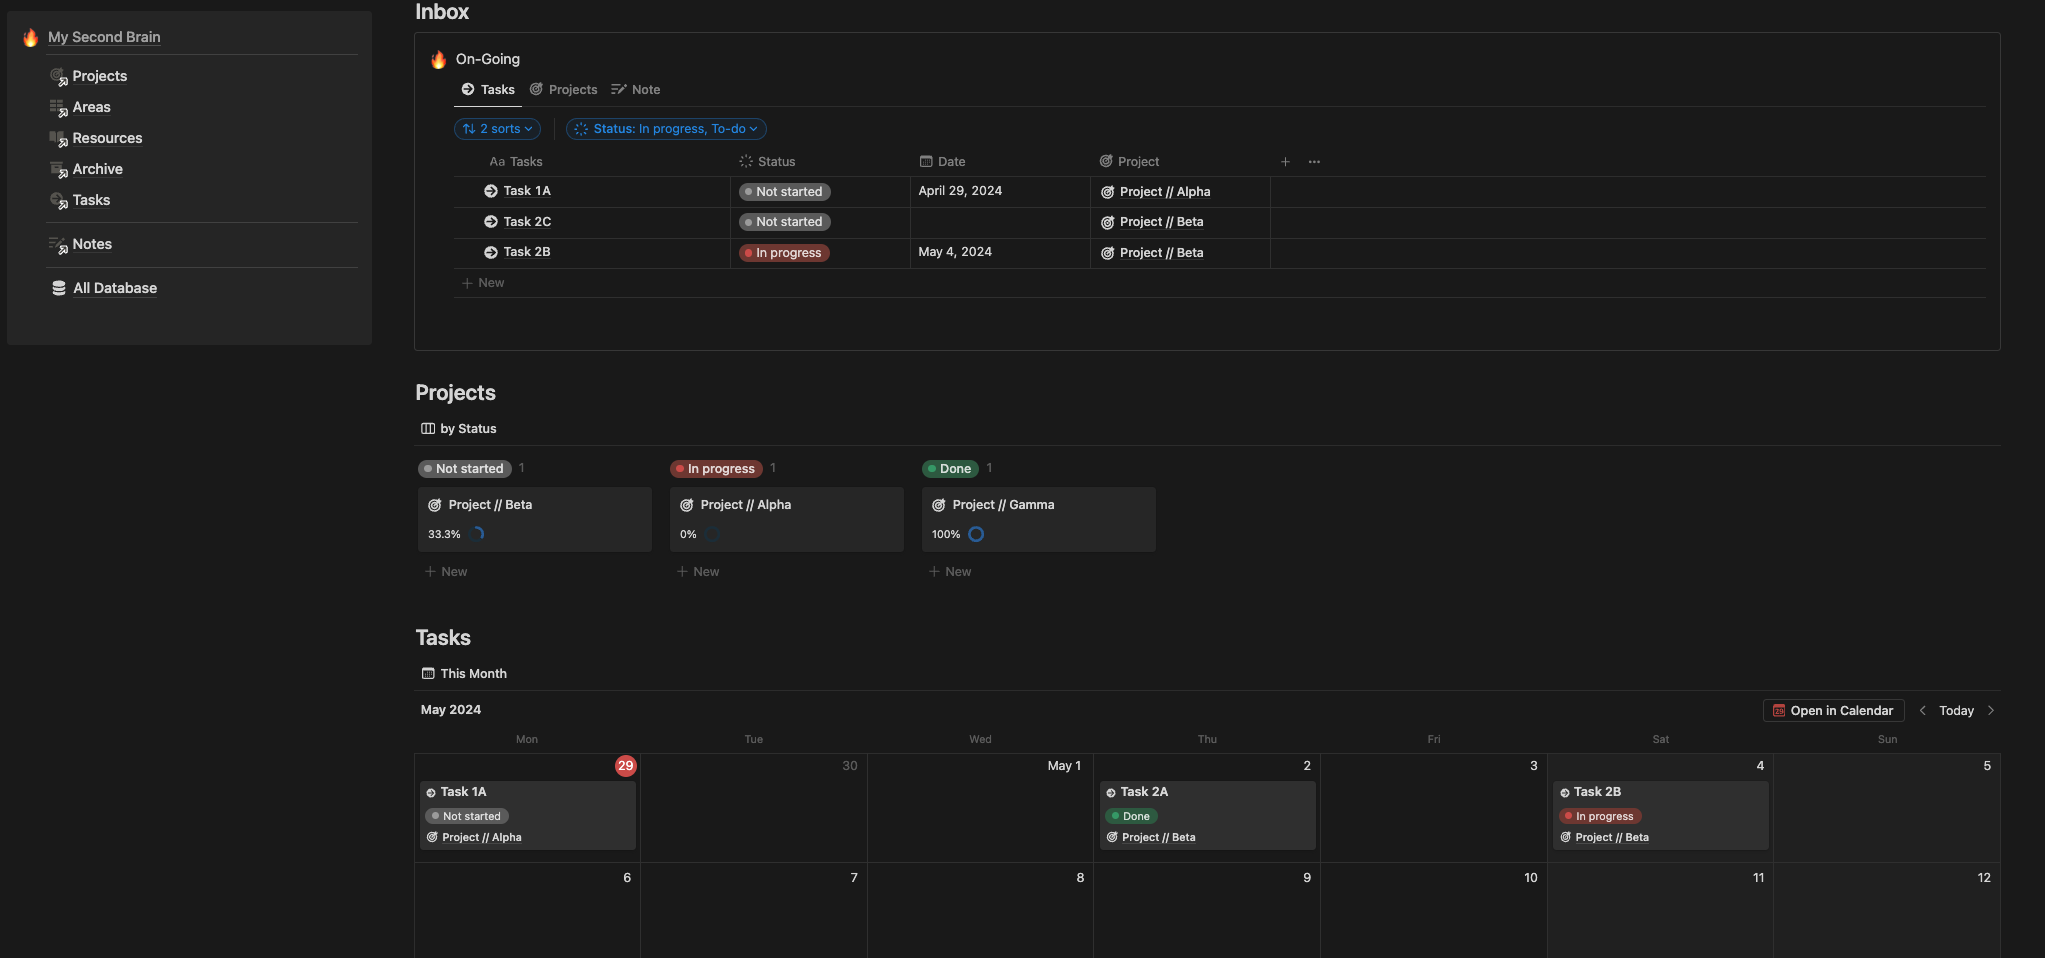Image resolution: width=2045 pixels, height=958 pixels.
Task: Go to next month with right arrow
Action: pyautogui.click(x=1991, y=711)
